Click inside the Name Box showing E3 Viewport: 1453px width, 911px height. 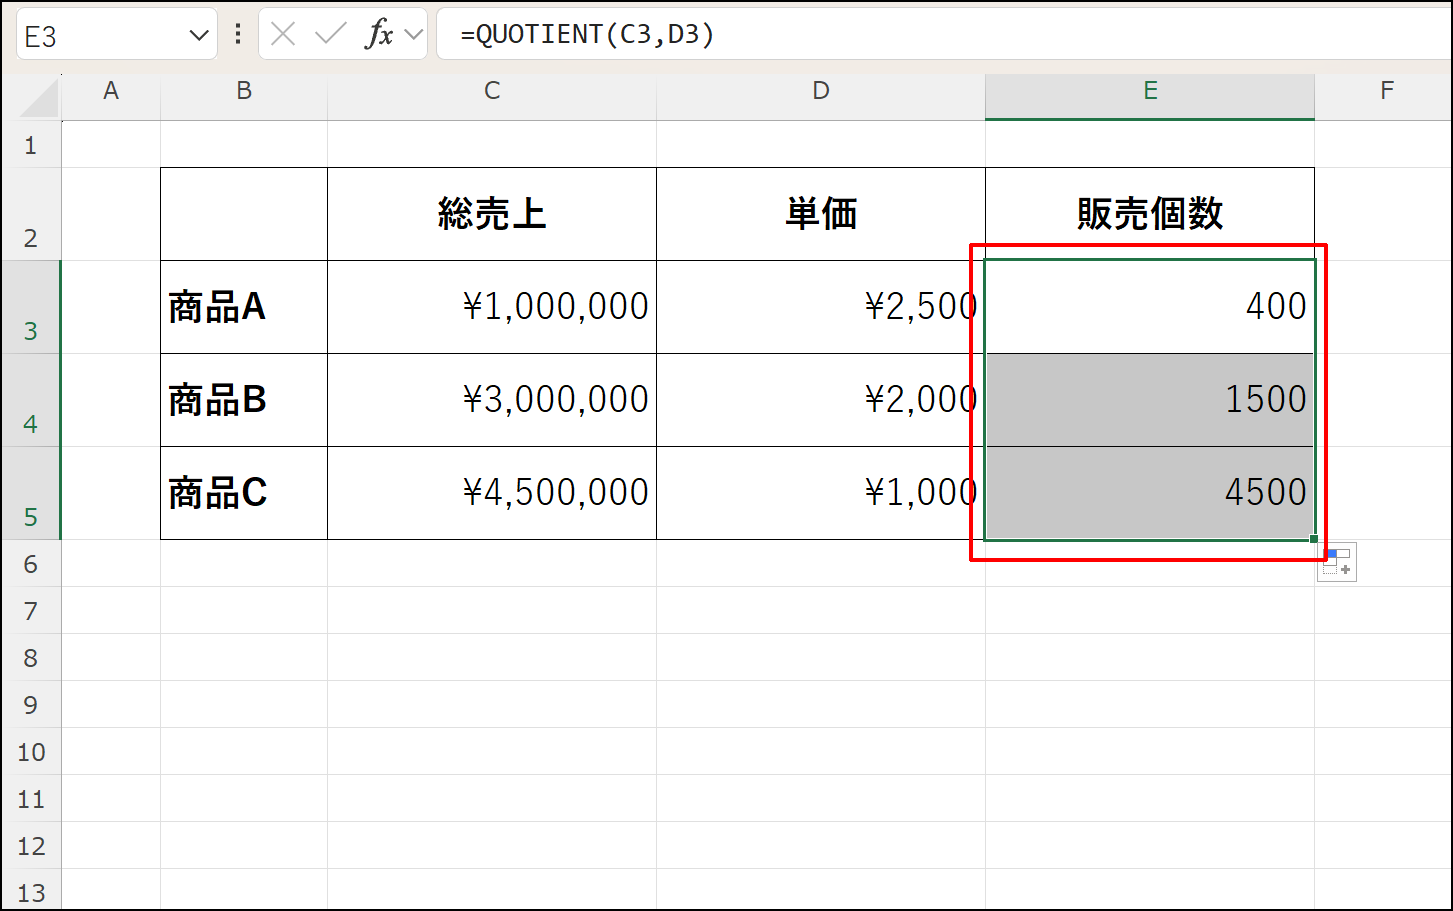click(100, 33)
